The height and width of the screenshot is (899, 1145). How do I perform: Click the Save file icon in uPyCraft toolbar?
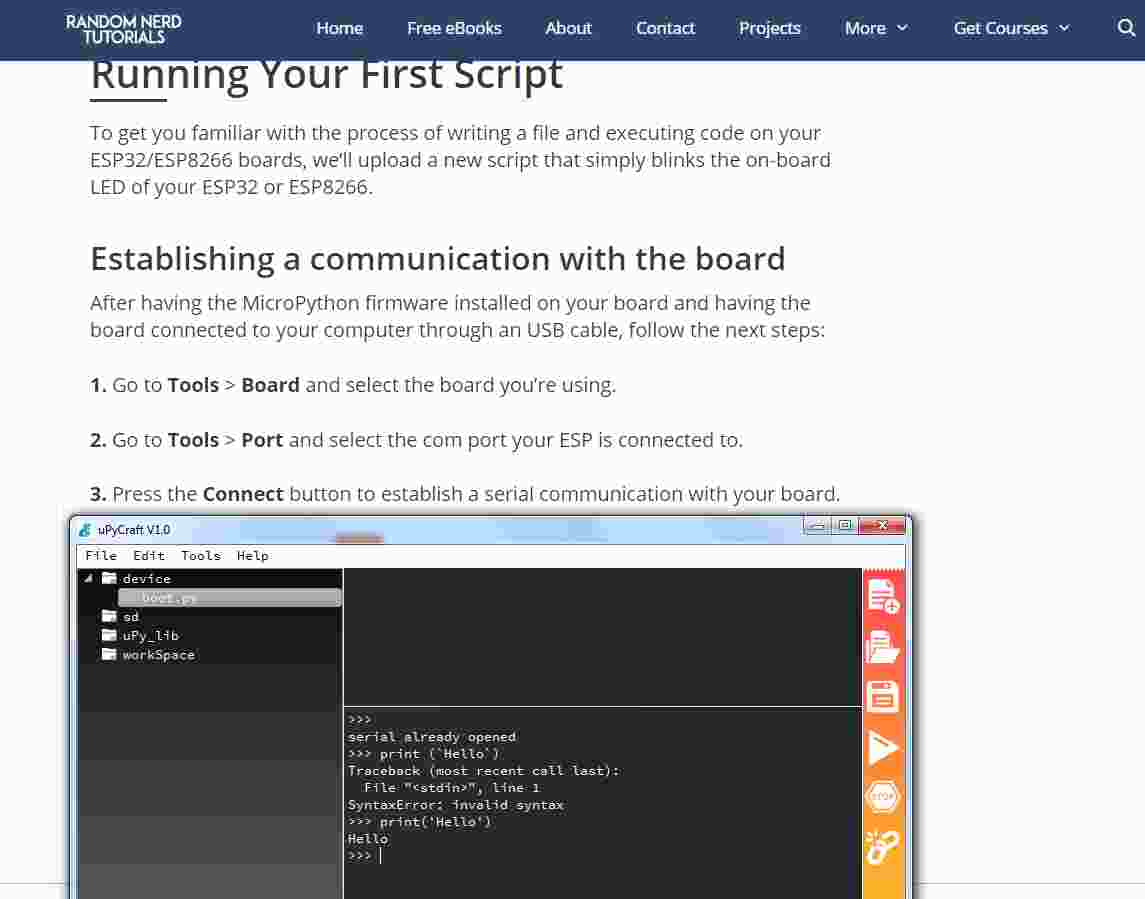883,696
